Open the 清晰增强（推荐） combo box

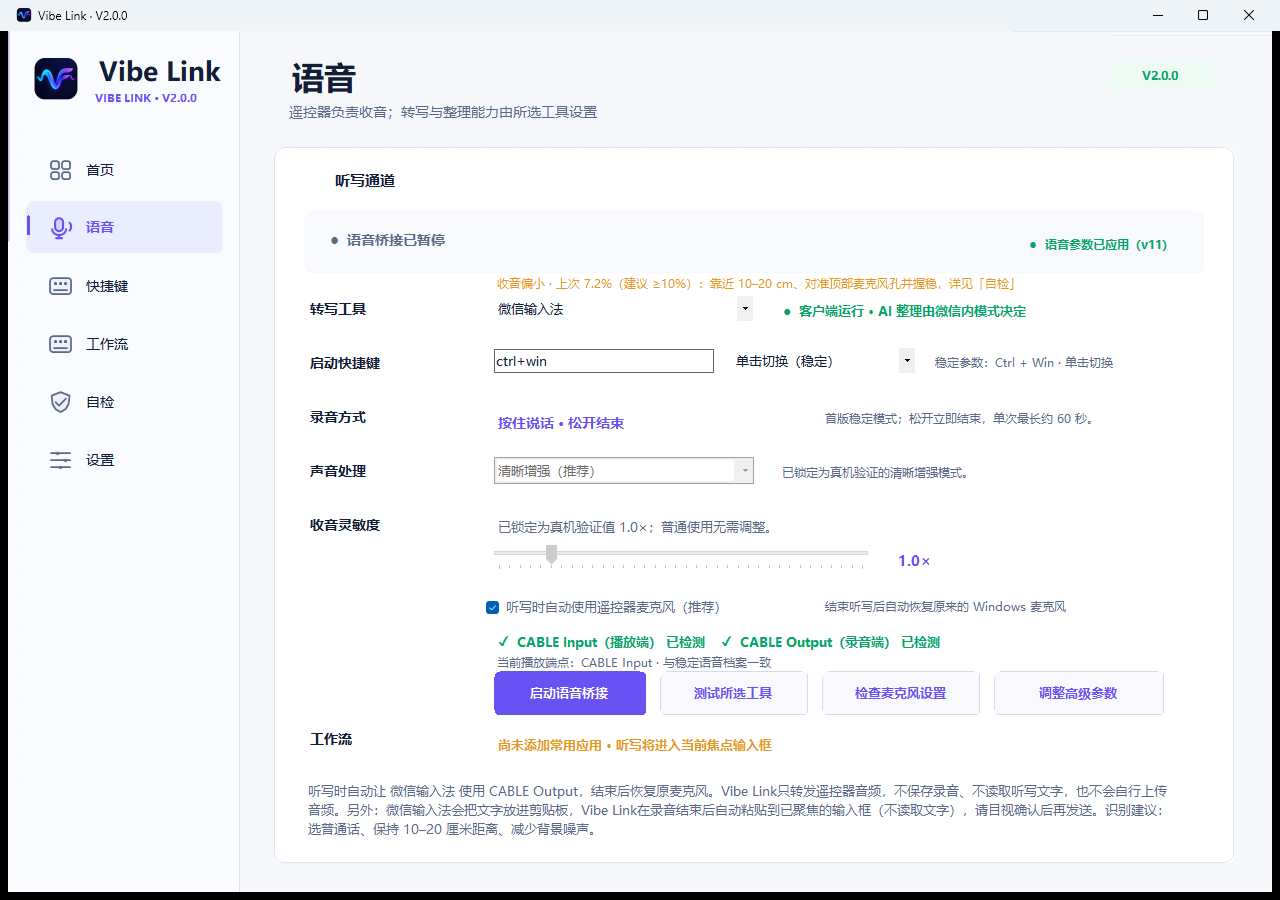[x=624, y=471]
